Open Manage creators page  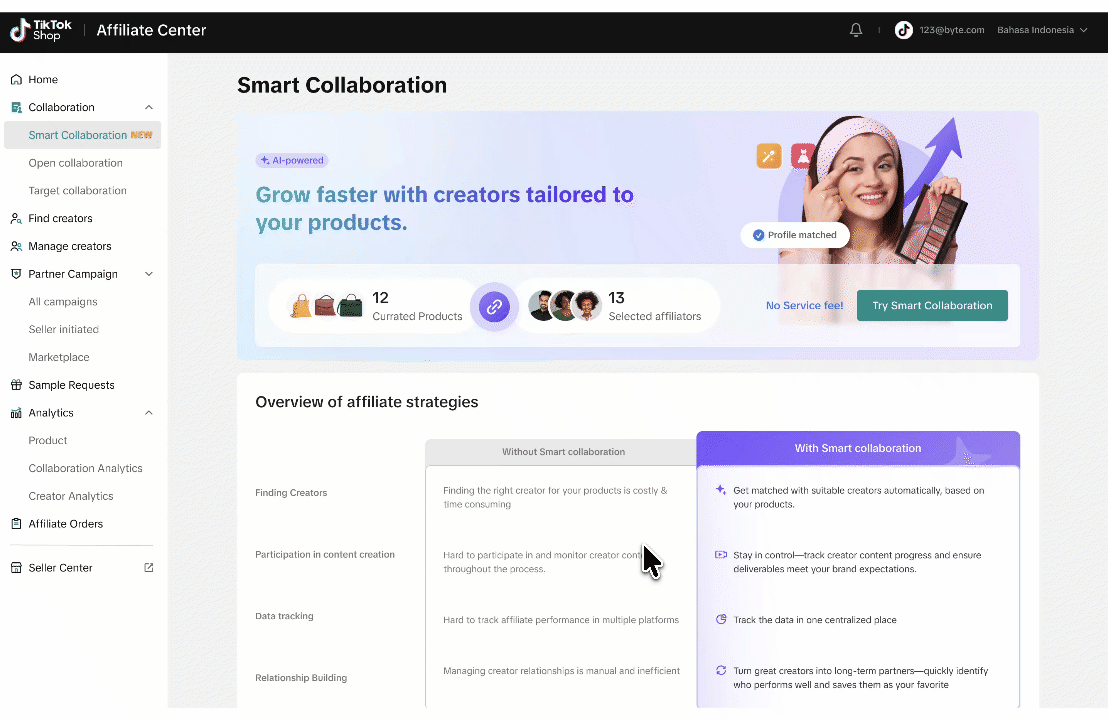[70, 247]
